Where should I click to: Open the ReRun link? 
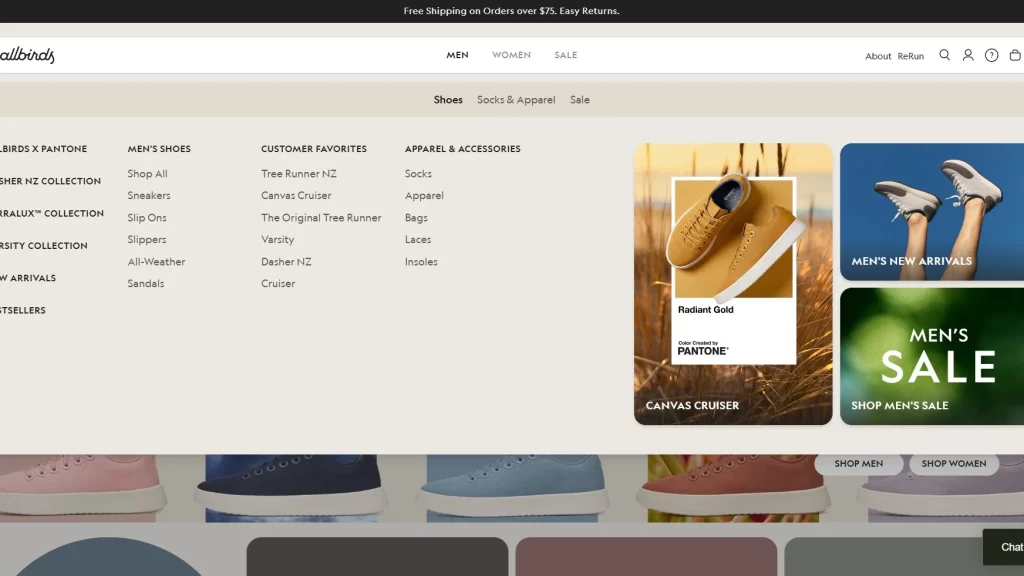click(x=910, y=56)
